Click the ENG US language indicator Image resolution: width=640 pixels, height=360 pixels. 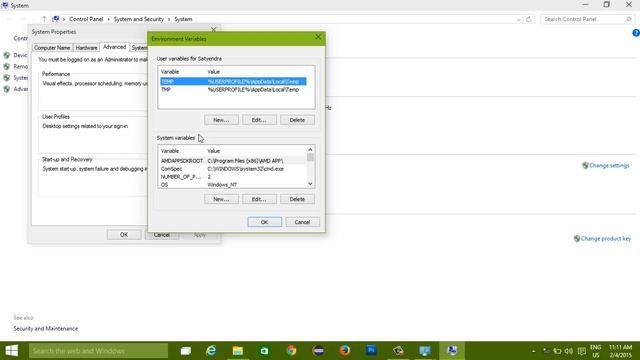596,351
